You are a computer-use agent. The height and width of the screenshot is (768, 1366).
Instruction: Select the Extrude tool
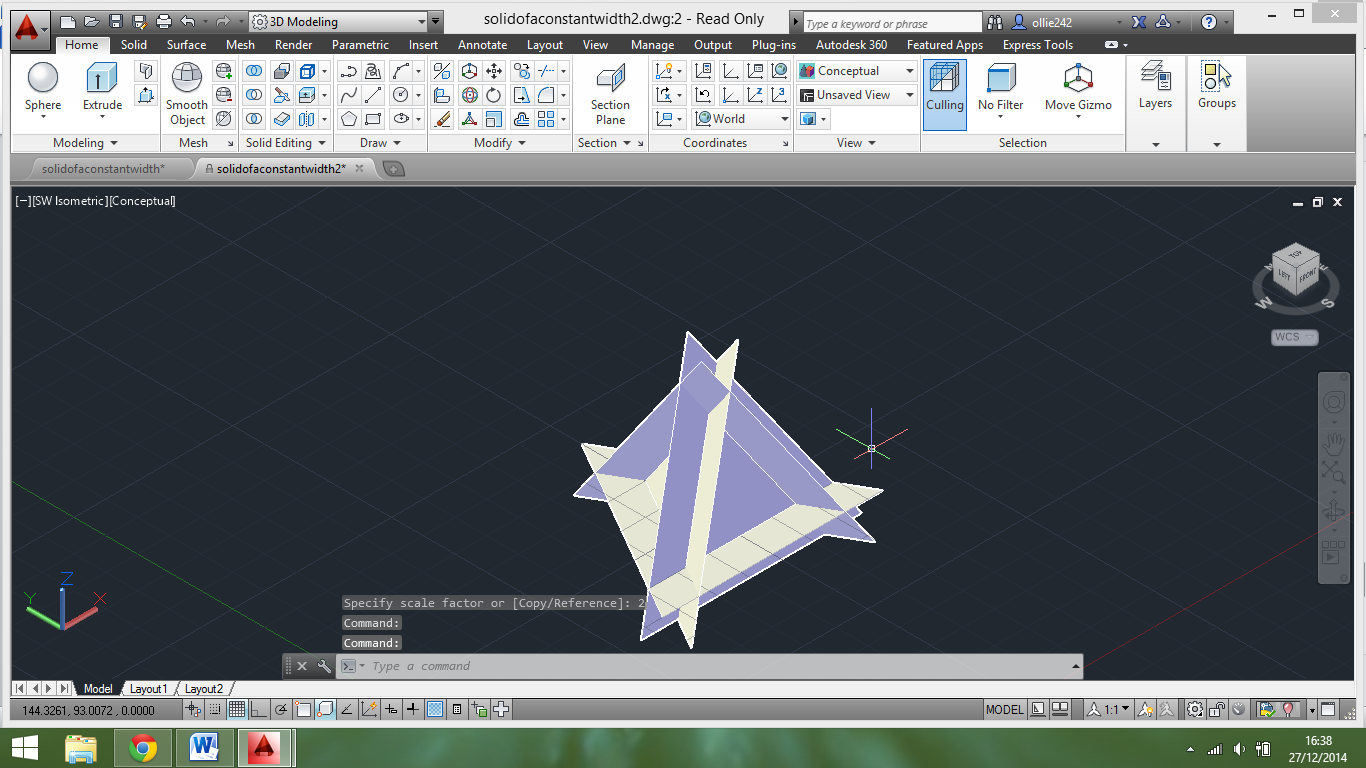102,87
